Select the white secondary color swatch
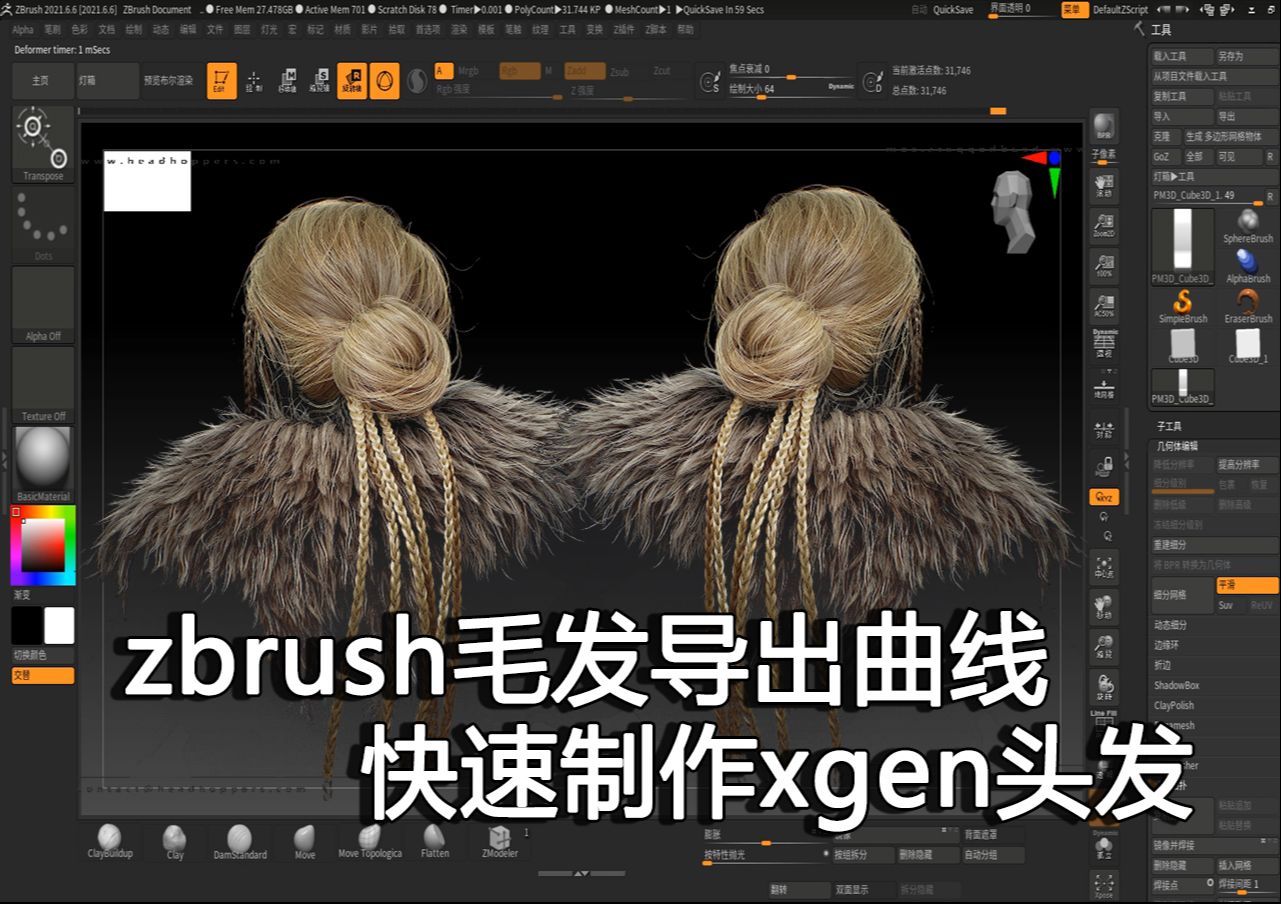Viewport: 1281px width, 904px height. 59,626
